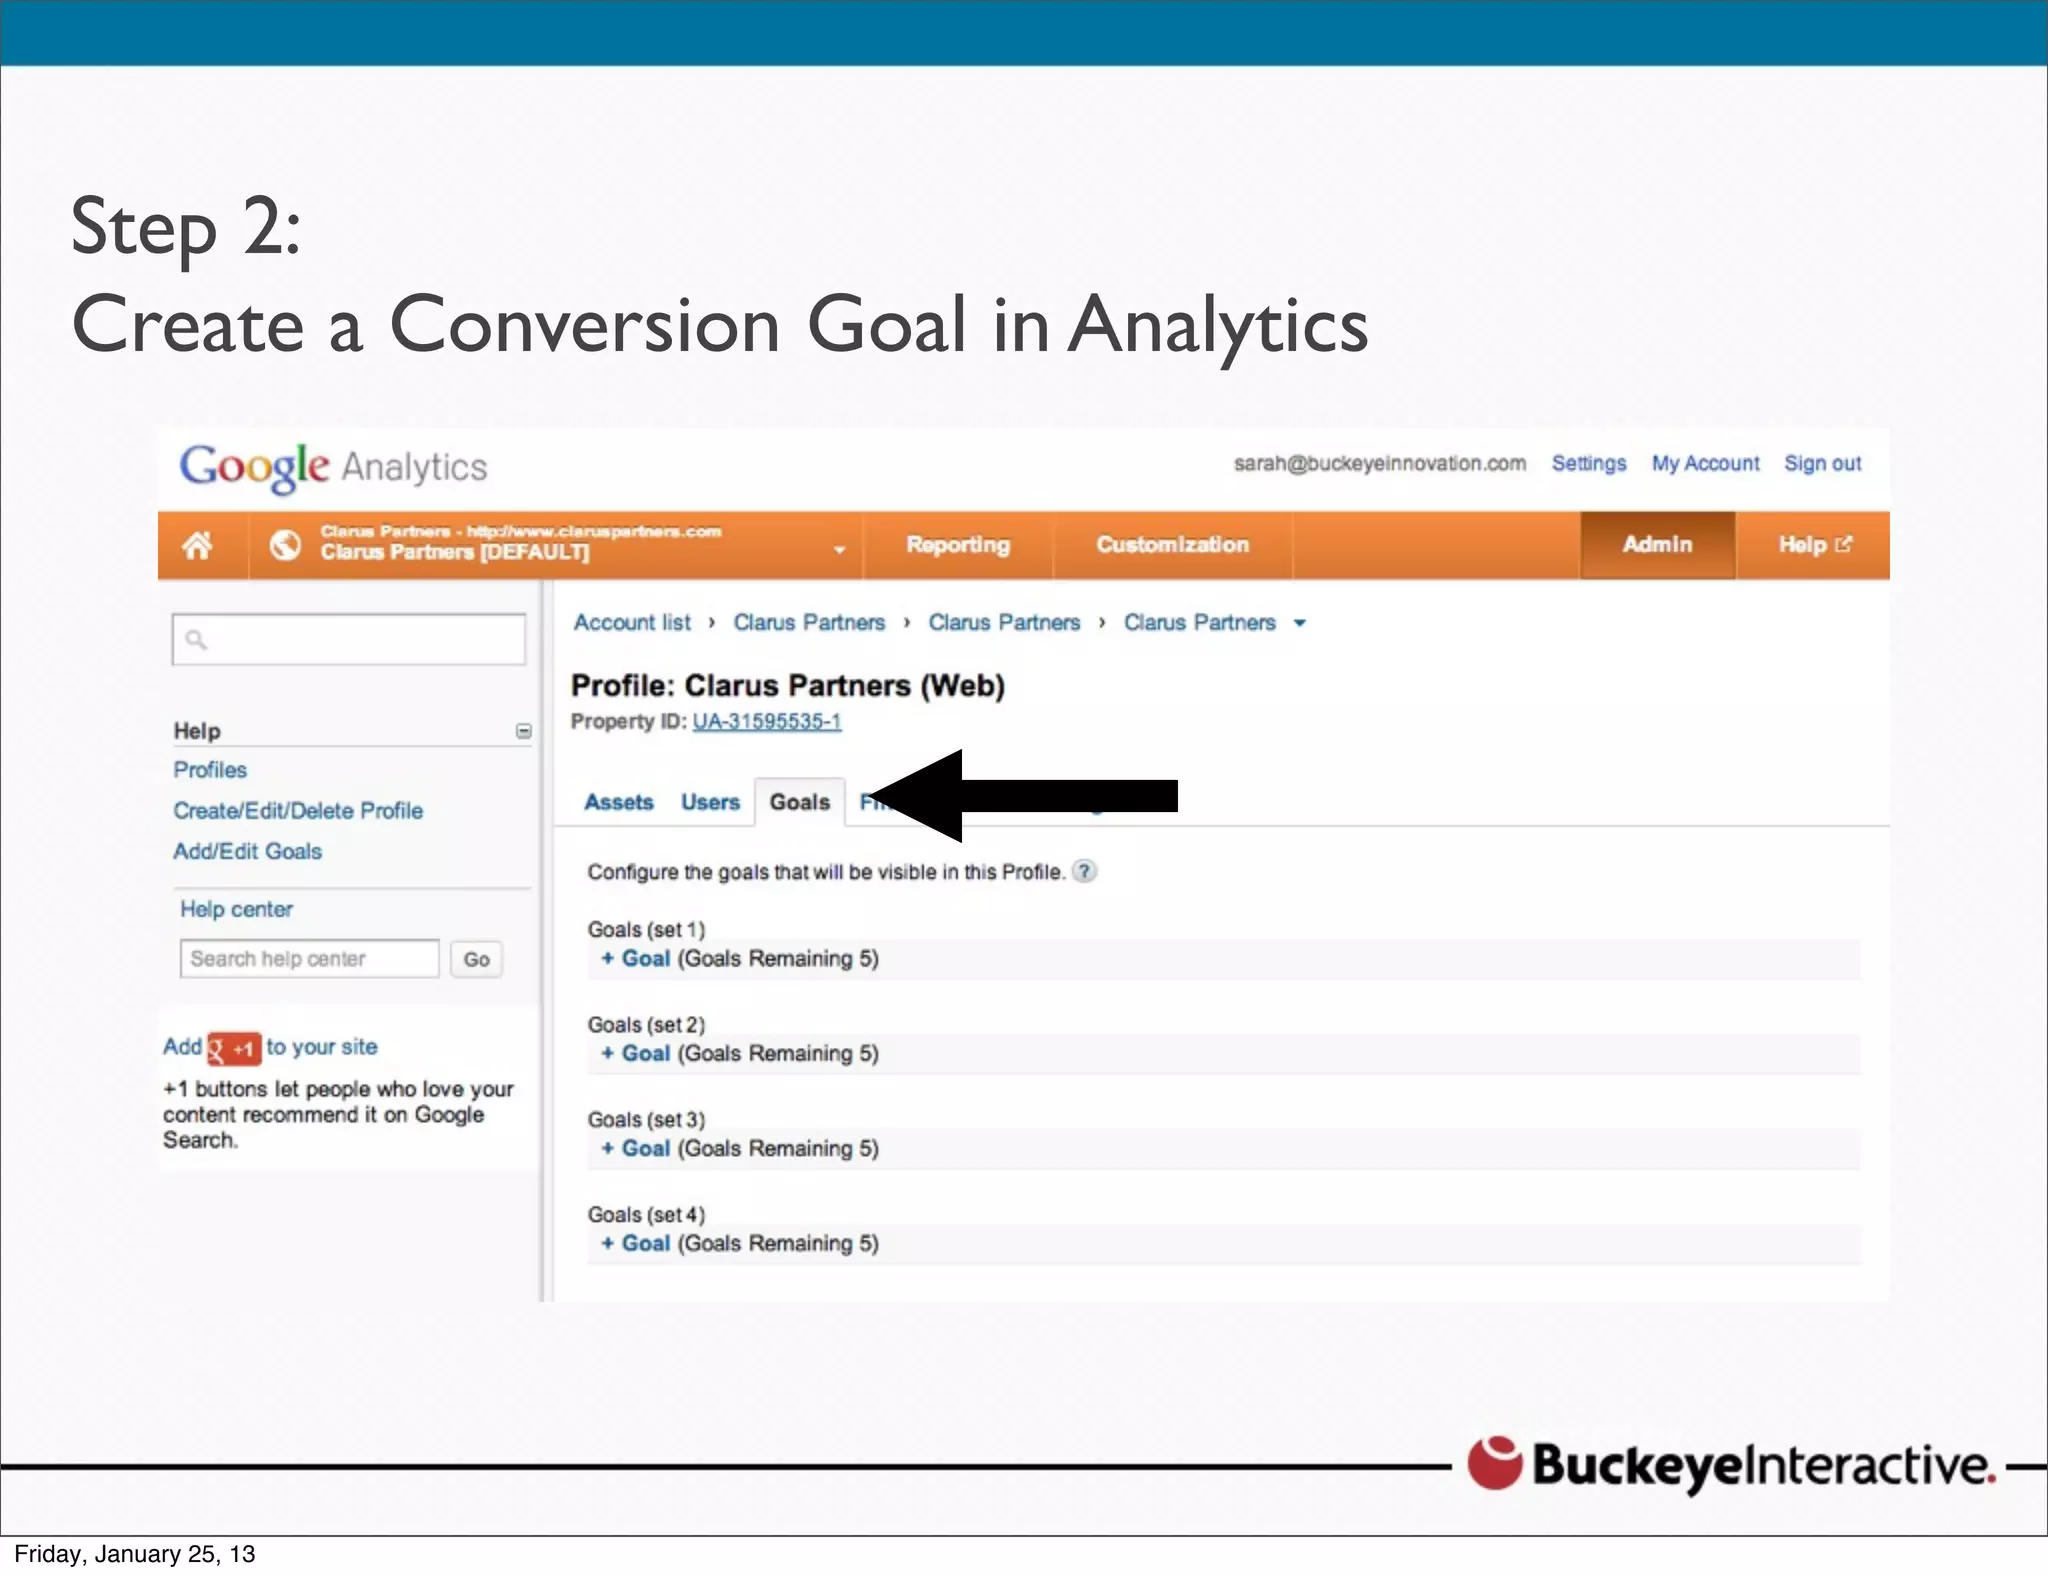The width and height of the screenshot is (2048, 1576).
Task: Click second Clarus Partners breadcrumb
Action: pos(1004,623)
